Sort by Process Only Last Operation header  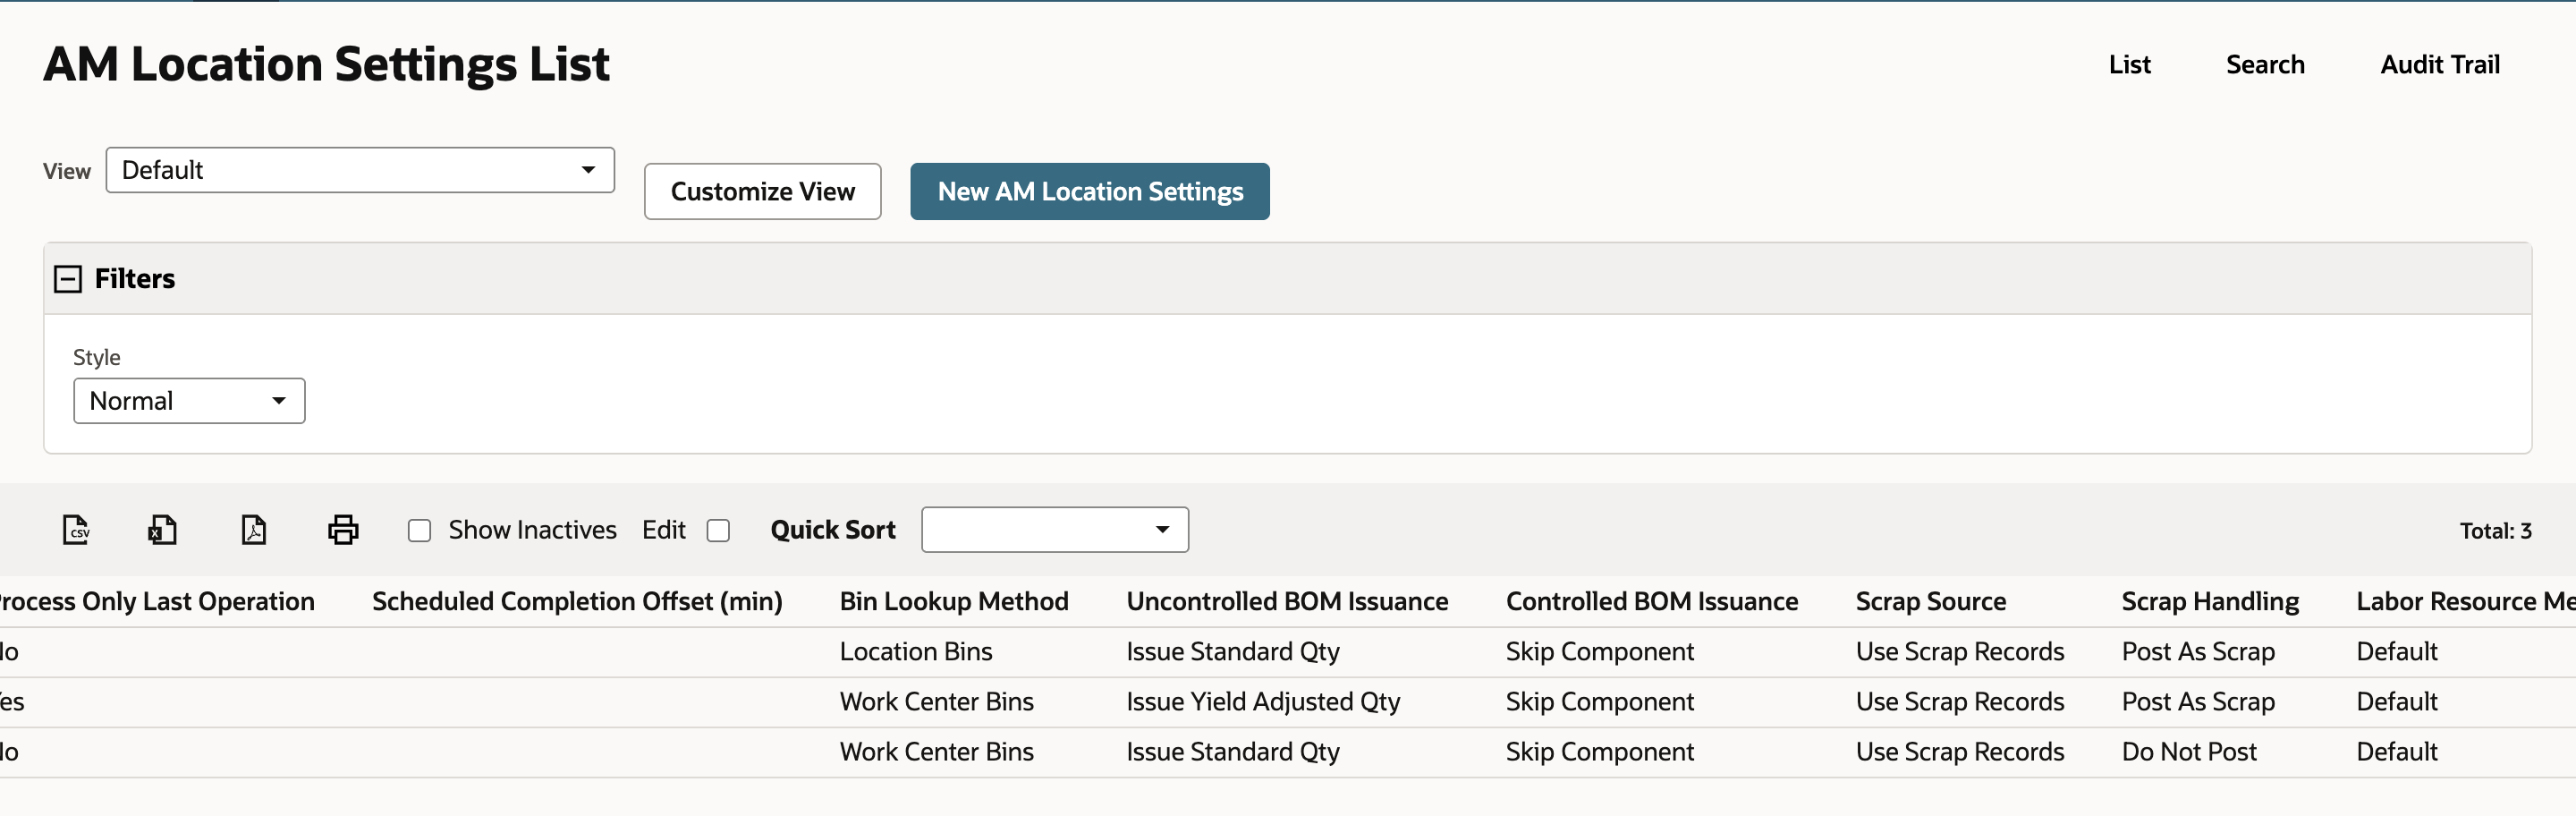[x=156, y=601]
